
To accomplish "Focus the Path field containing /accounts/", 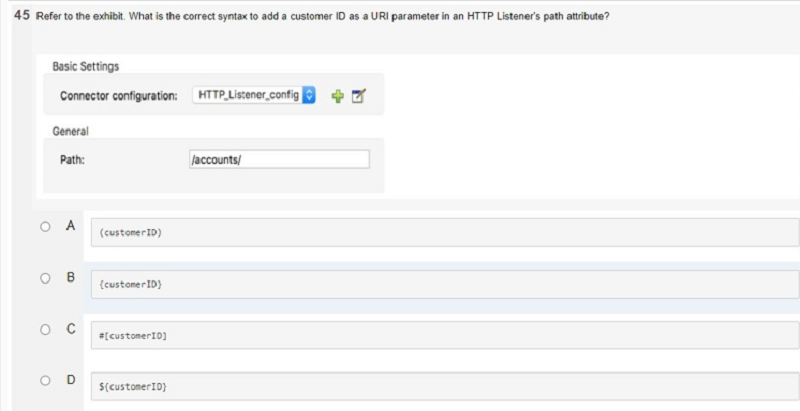I will coord(279,159).
